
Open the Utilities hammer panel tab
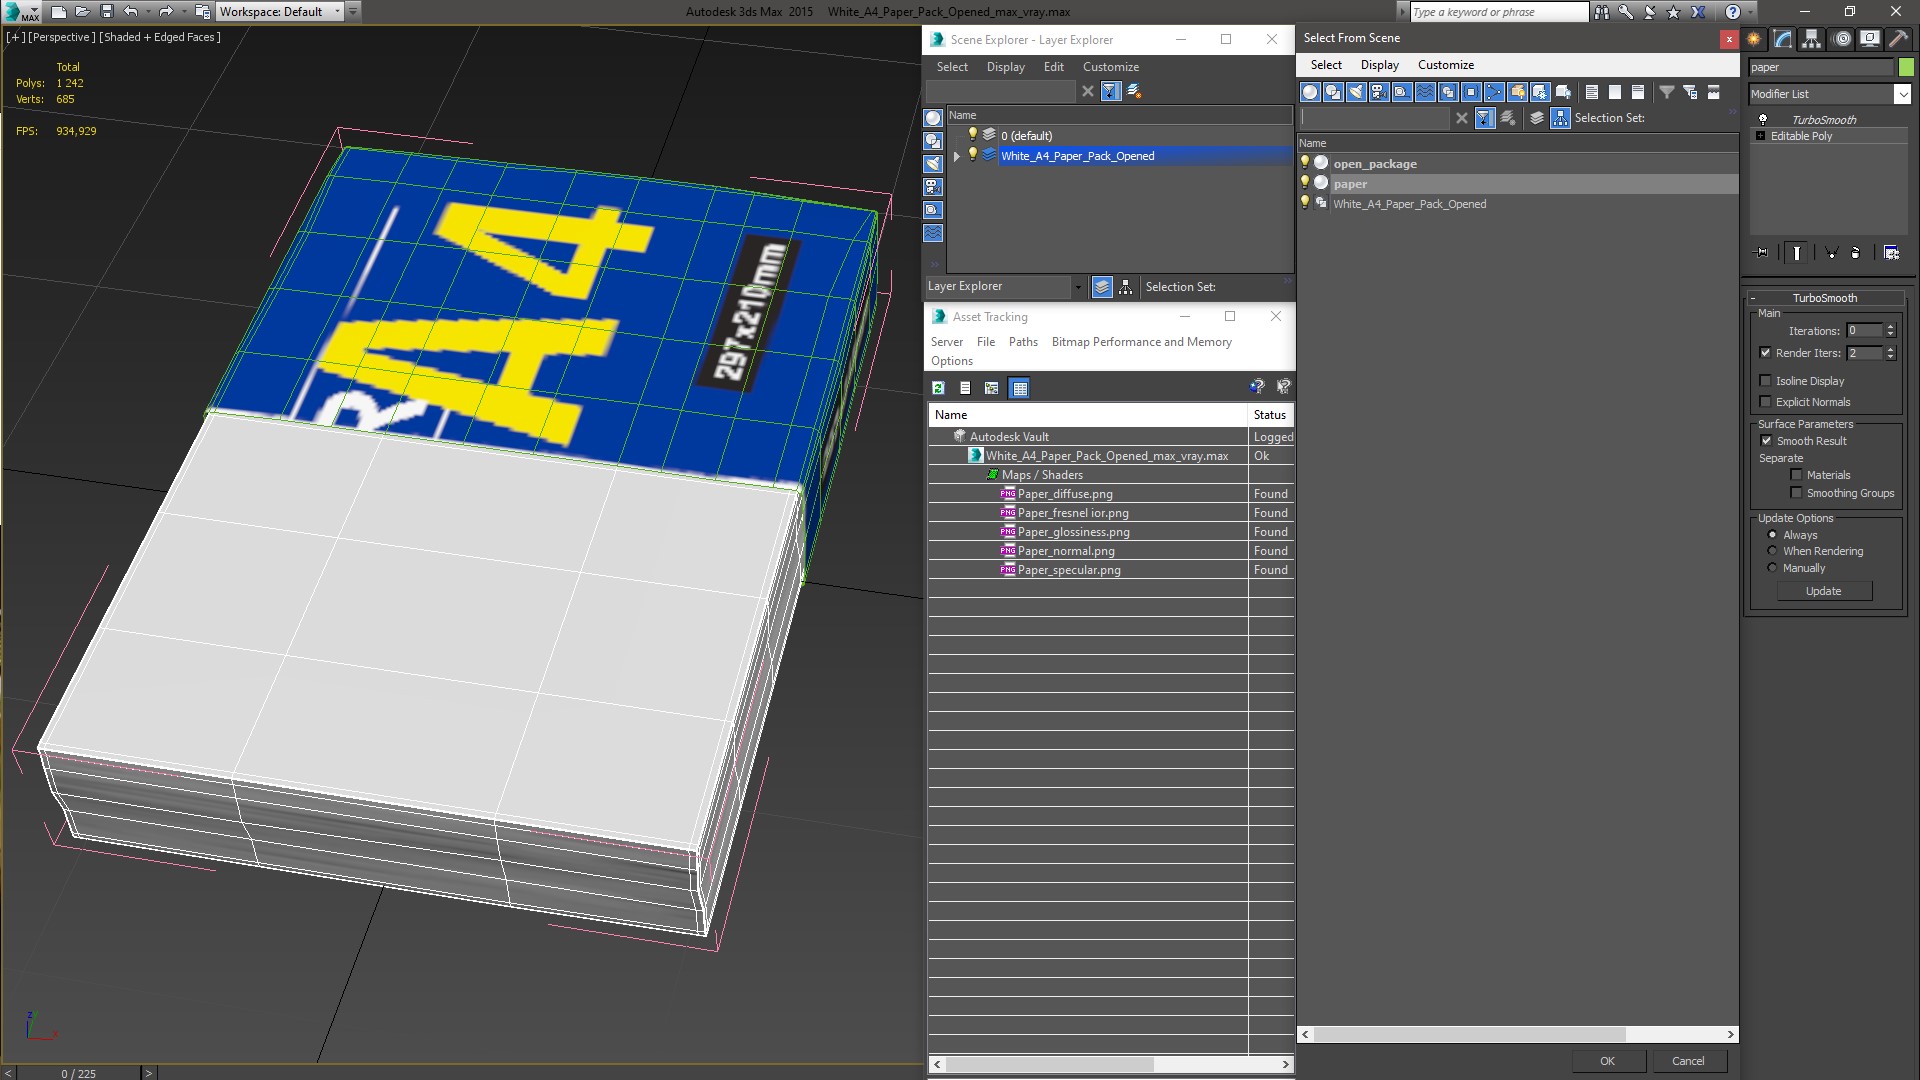point(1897,39)
